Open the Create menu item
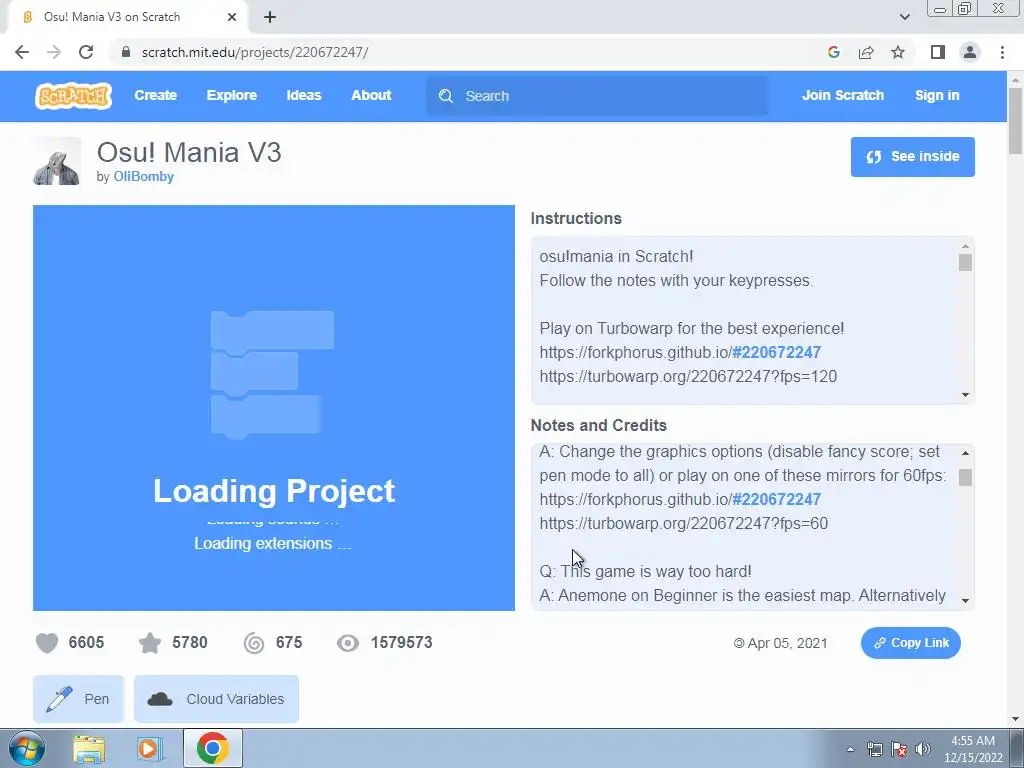The width and height of the screenshot is (1024, 768). tap(155, 95)
